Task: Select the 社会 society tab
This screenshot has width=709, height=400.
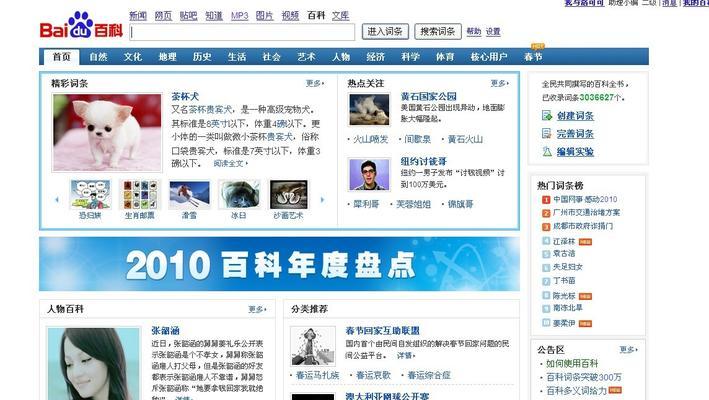Action: 272,57
